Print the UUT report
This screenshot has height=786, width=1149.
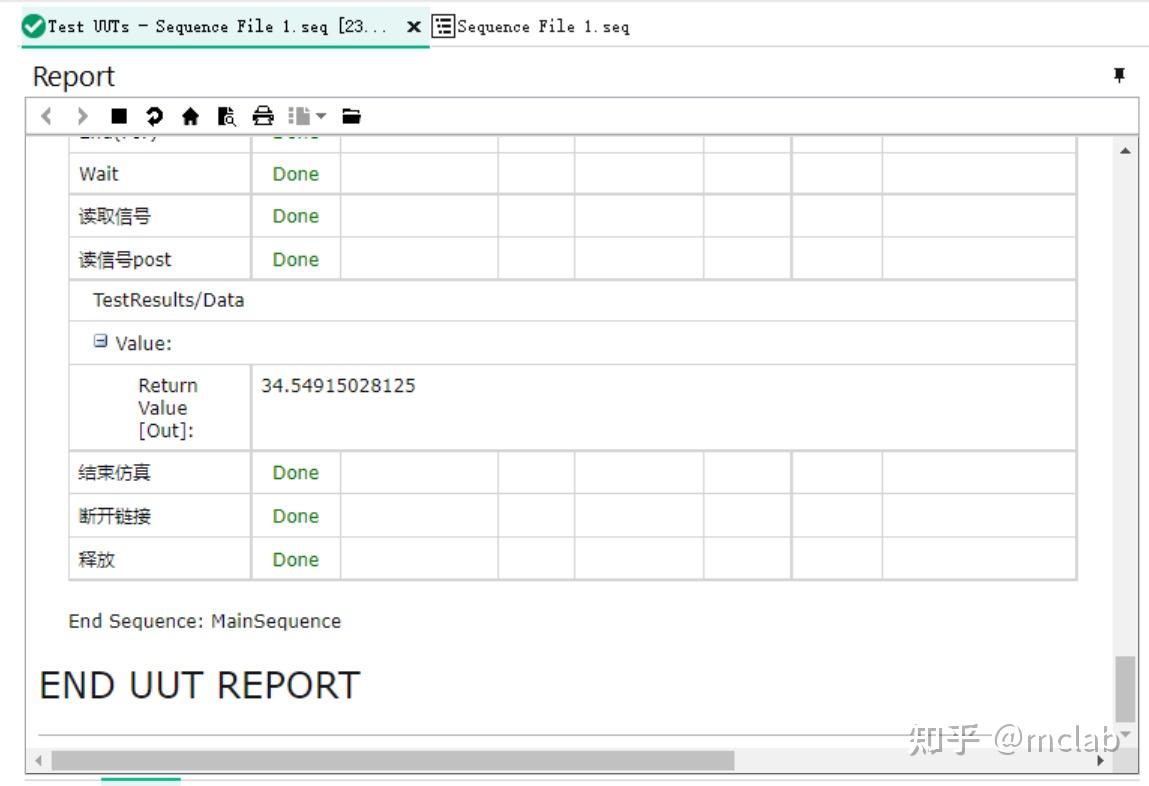[262, 115]
